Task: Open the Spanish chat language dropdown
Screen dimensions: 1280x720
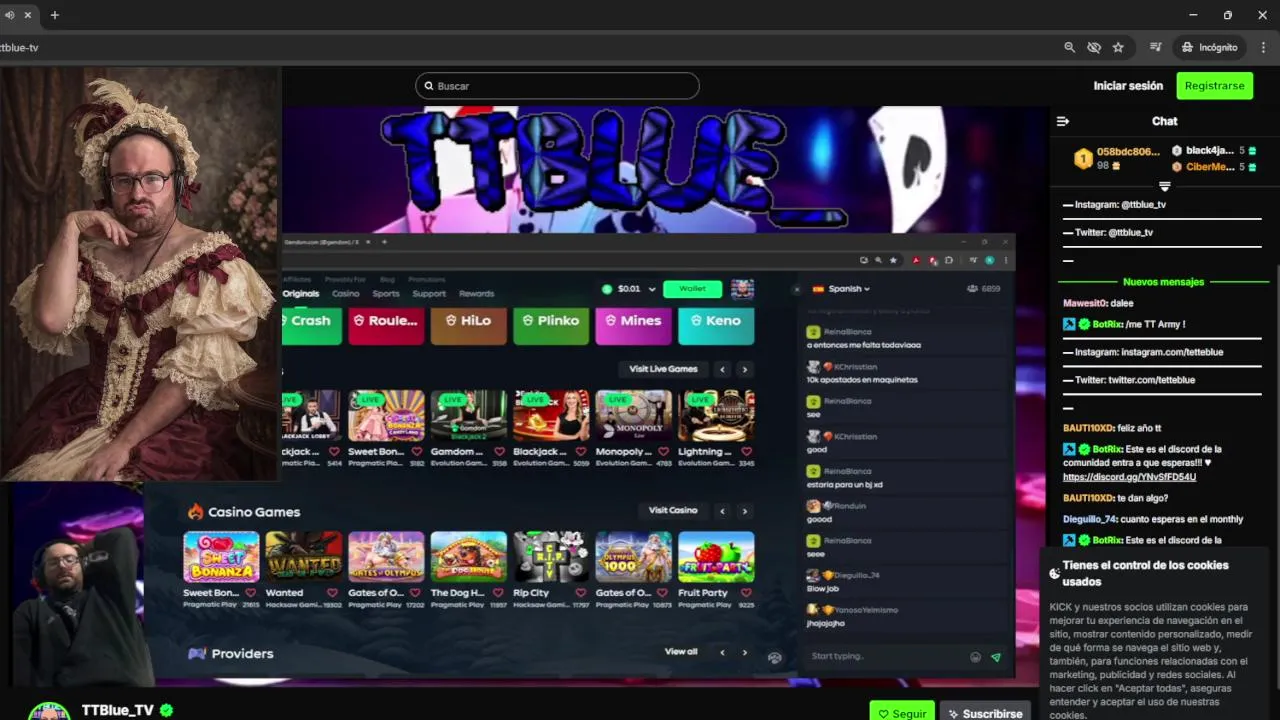Action: pos(841,289)
